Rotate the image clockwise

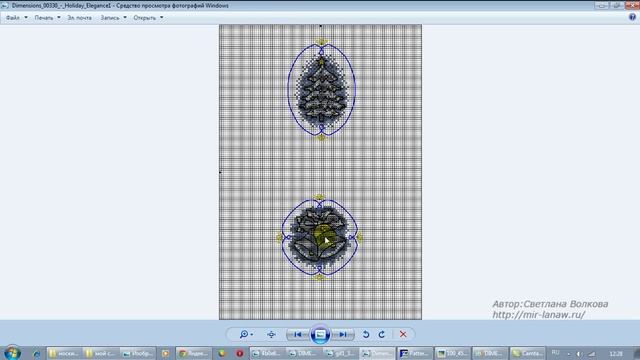point(382,335)
